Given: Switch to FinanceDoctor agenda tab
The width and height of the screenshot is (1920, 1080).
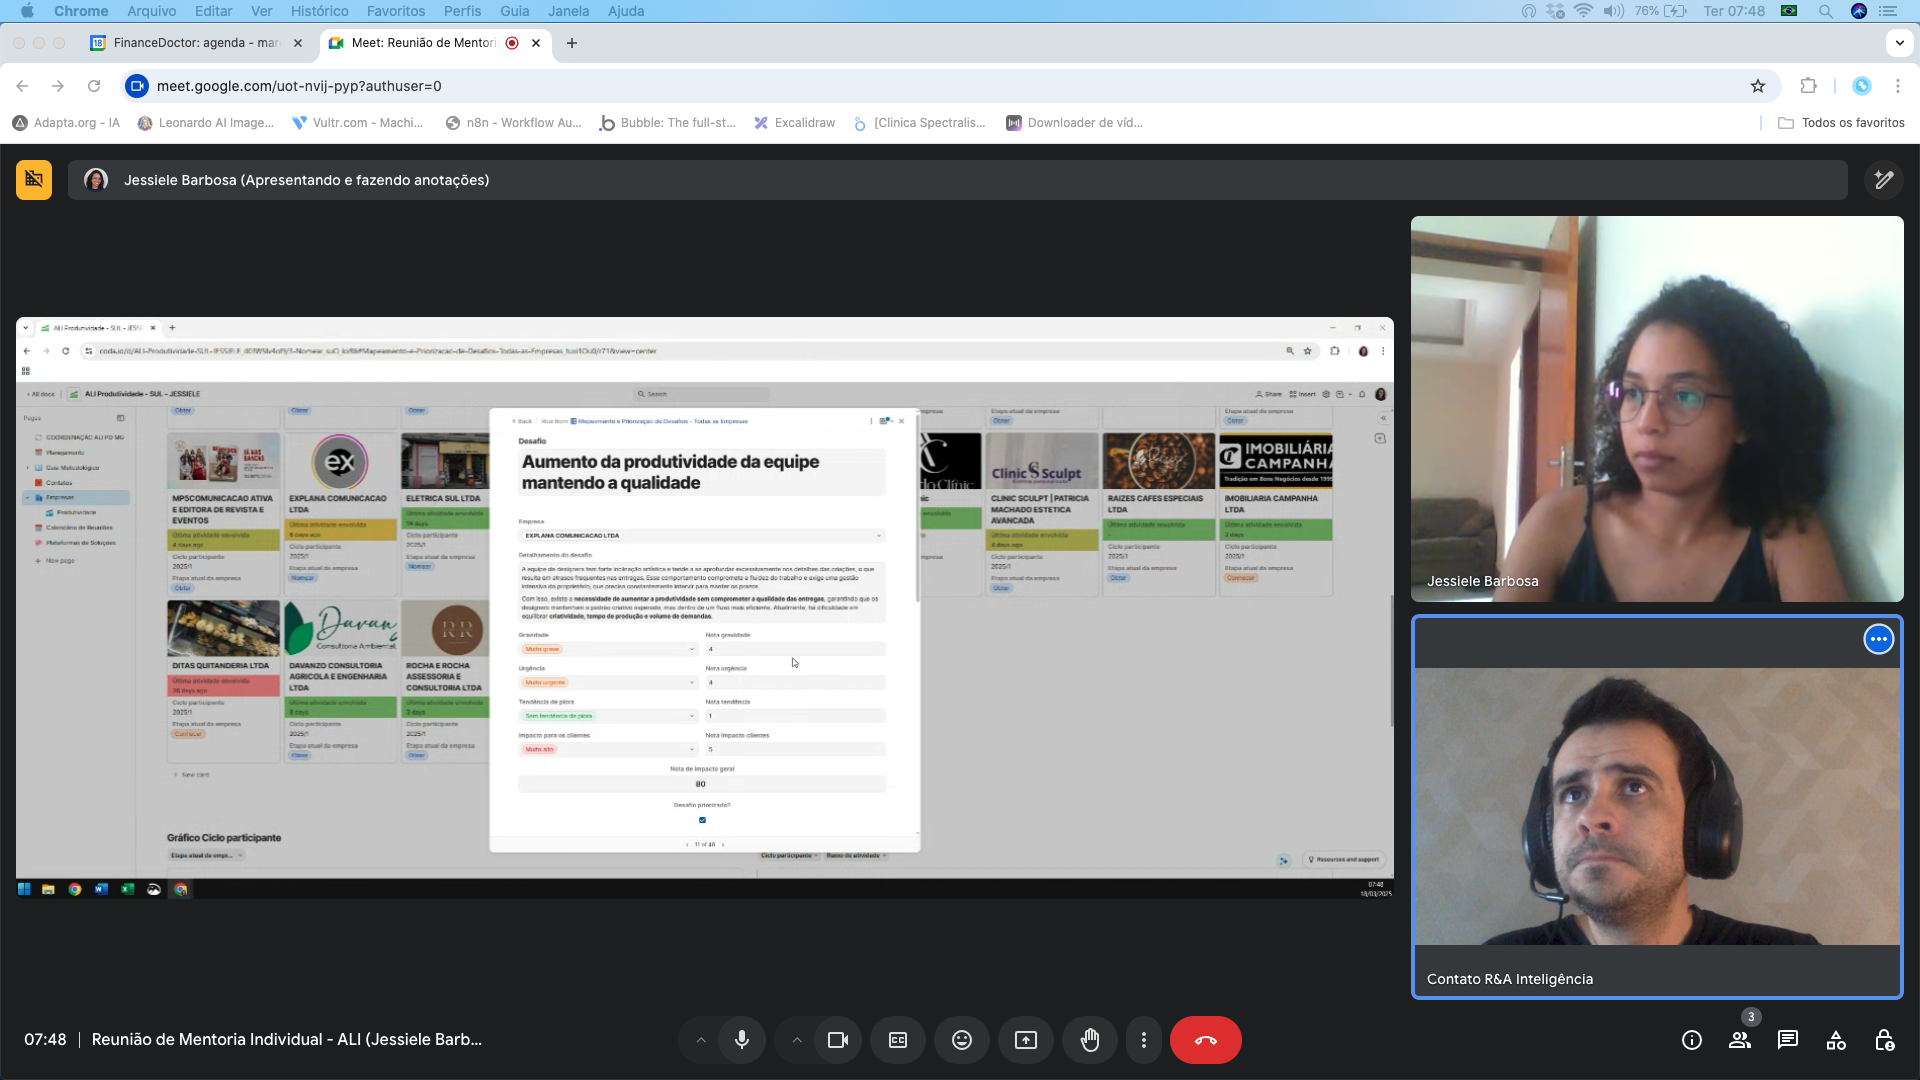Looking at the screenshot, I should [195, 43].
